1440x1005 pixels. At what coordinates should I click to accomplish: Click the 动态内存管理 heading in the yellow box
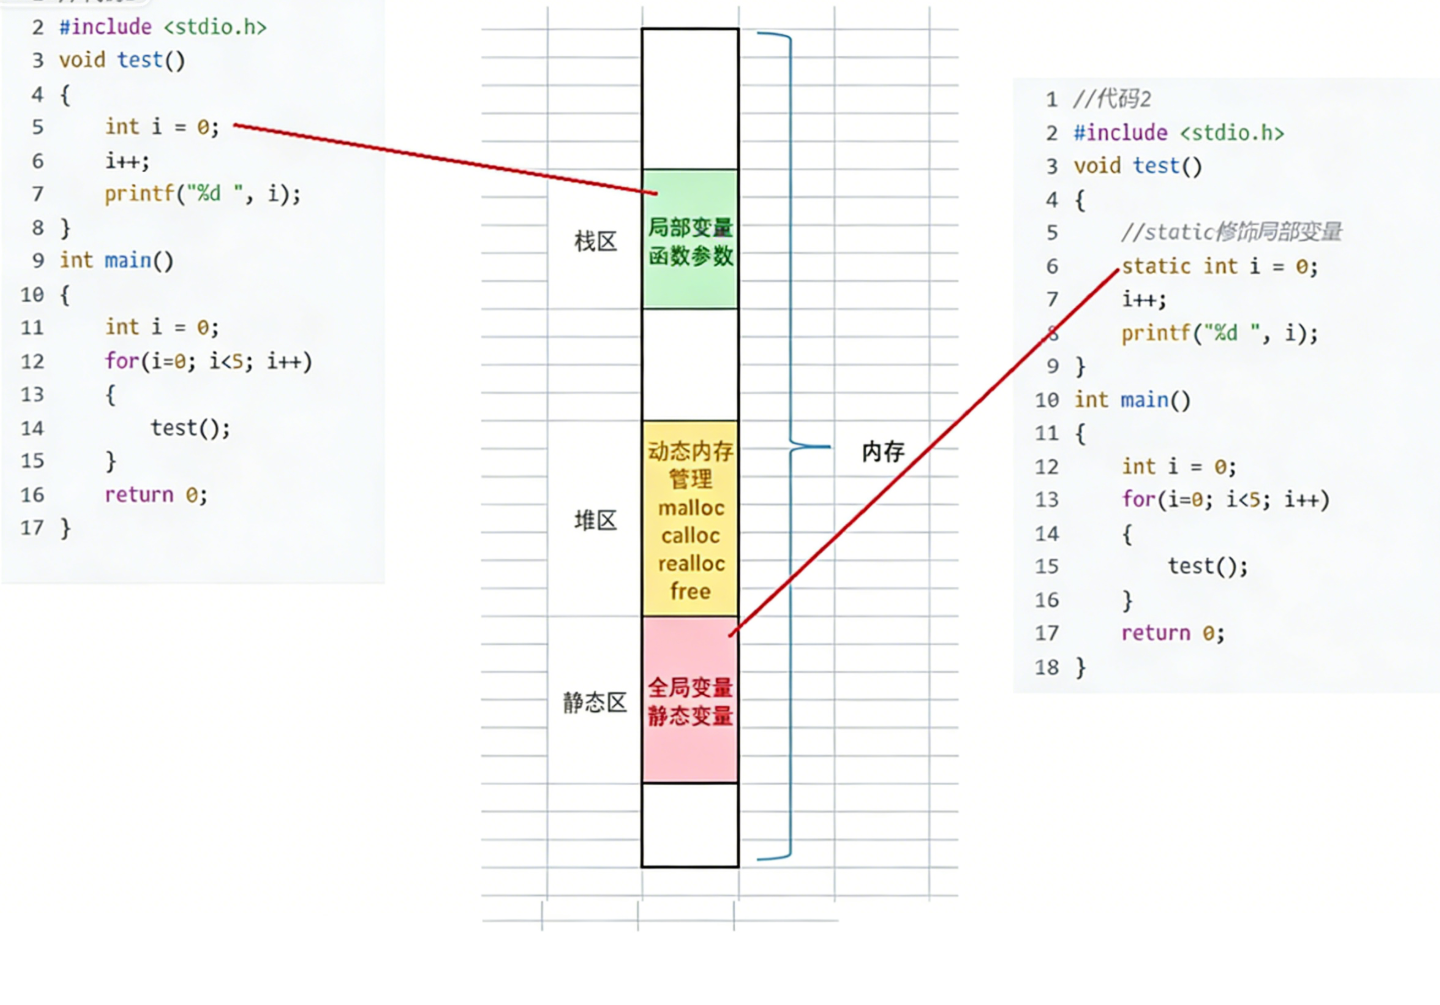[690, 465]
